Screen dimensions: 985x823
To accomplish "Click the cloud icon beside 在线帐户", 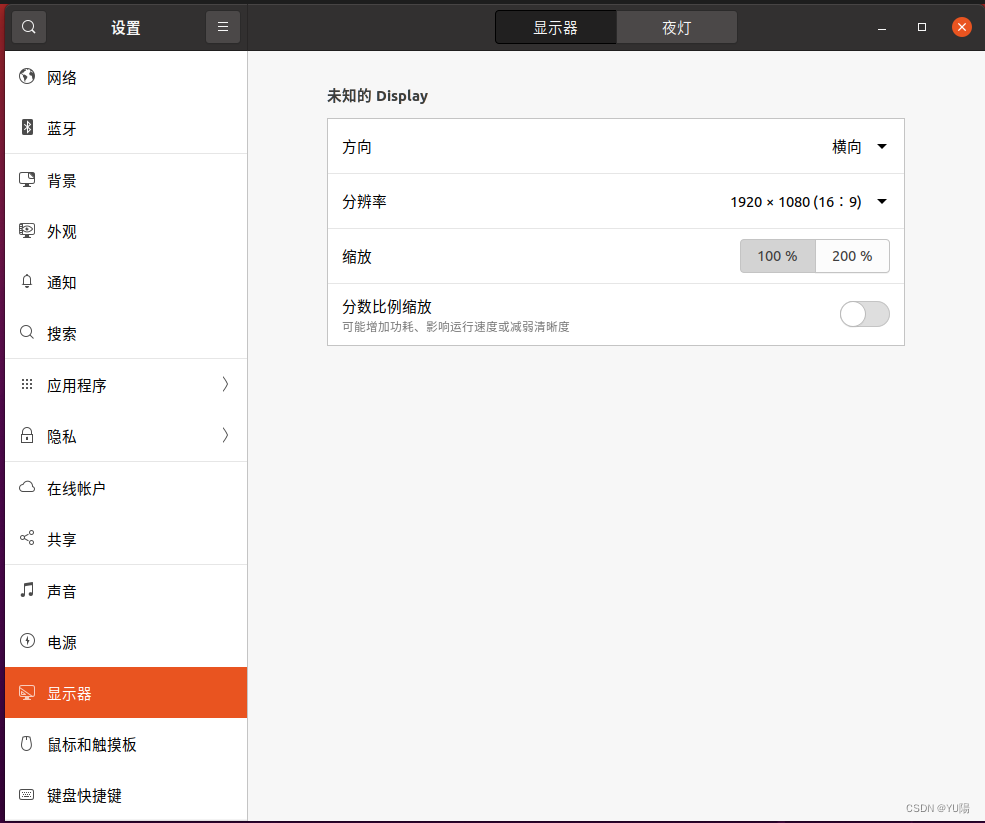I will click(x=27, y=487).
